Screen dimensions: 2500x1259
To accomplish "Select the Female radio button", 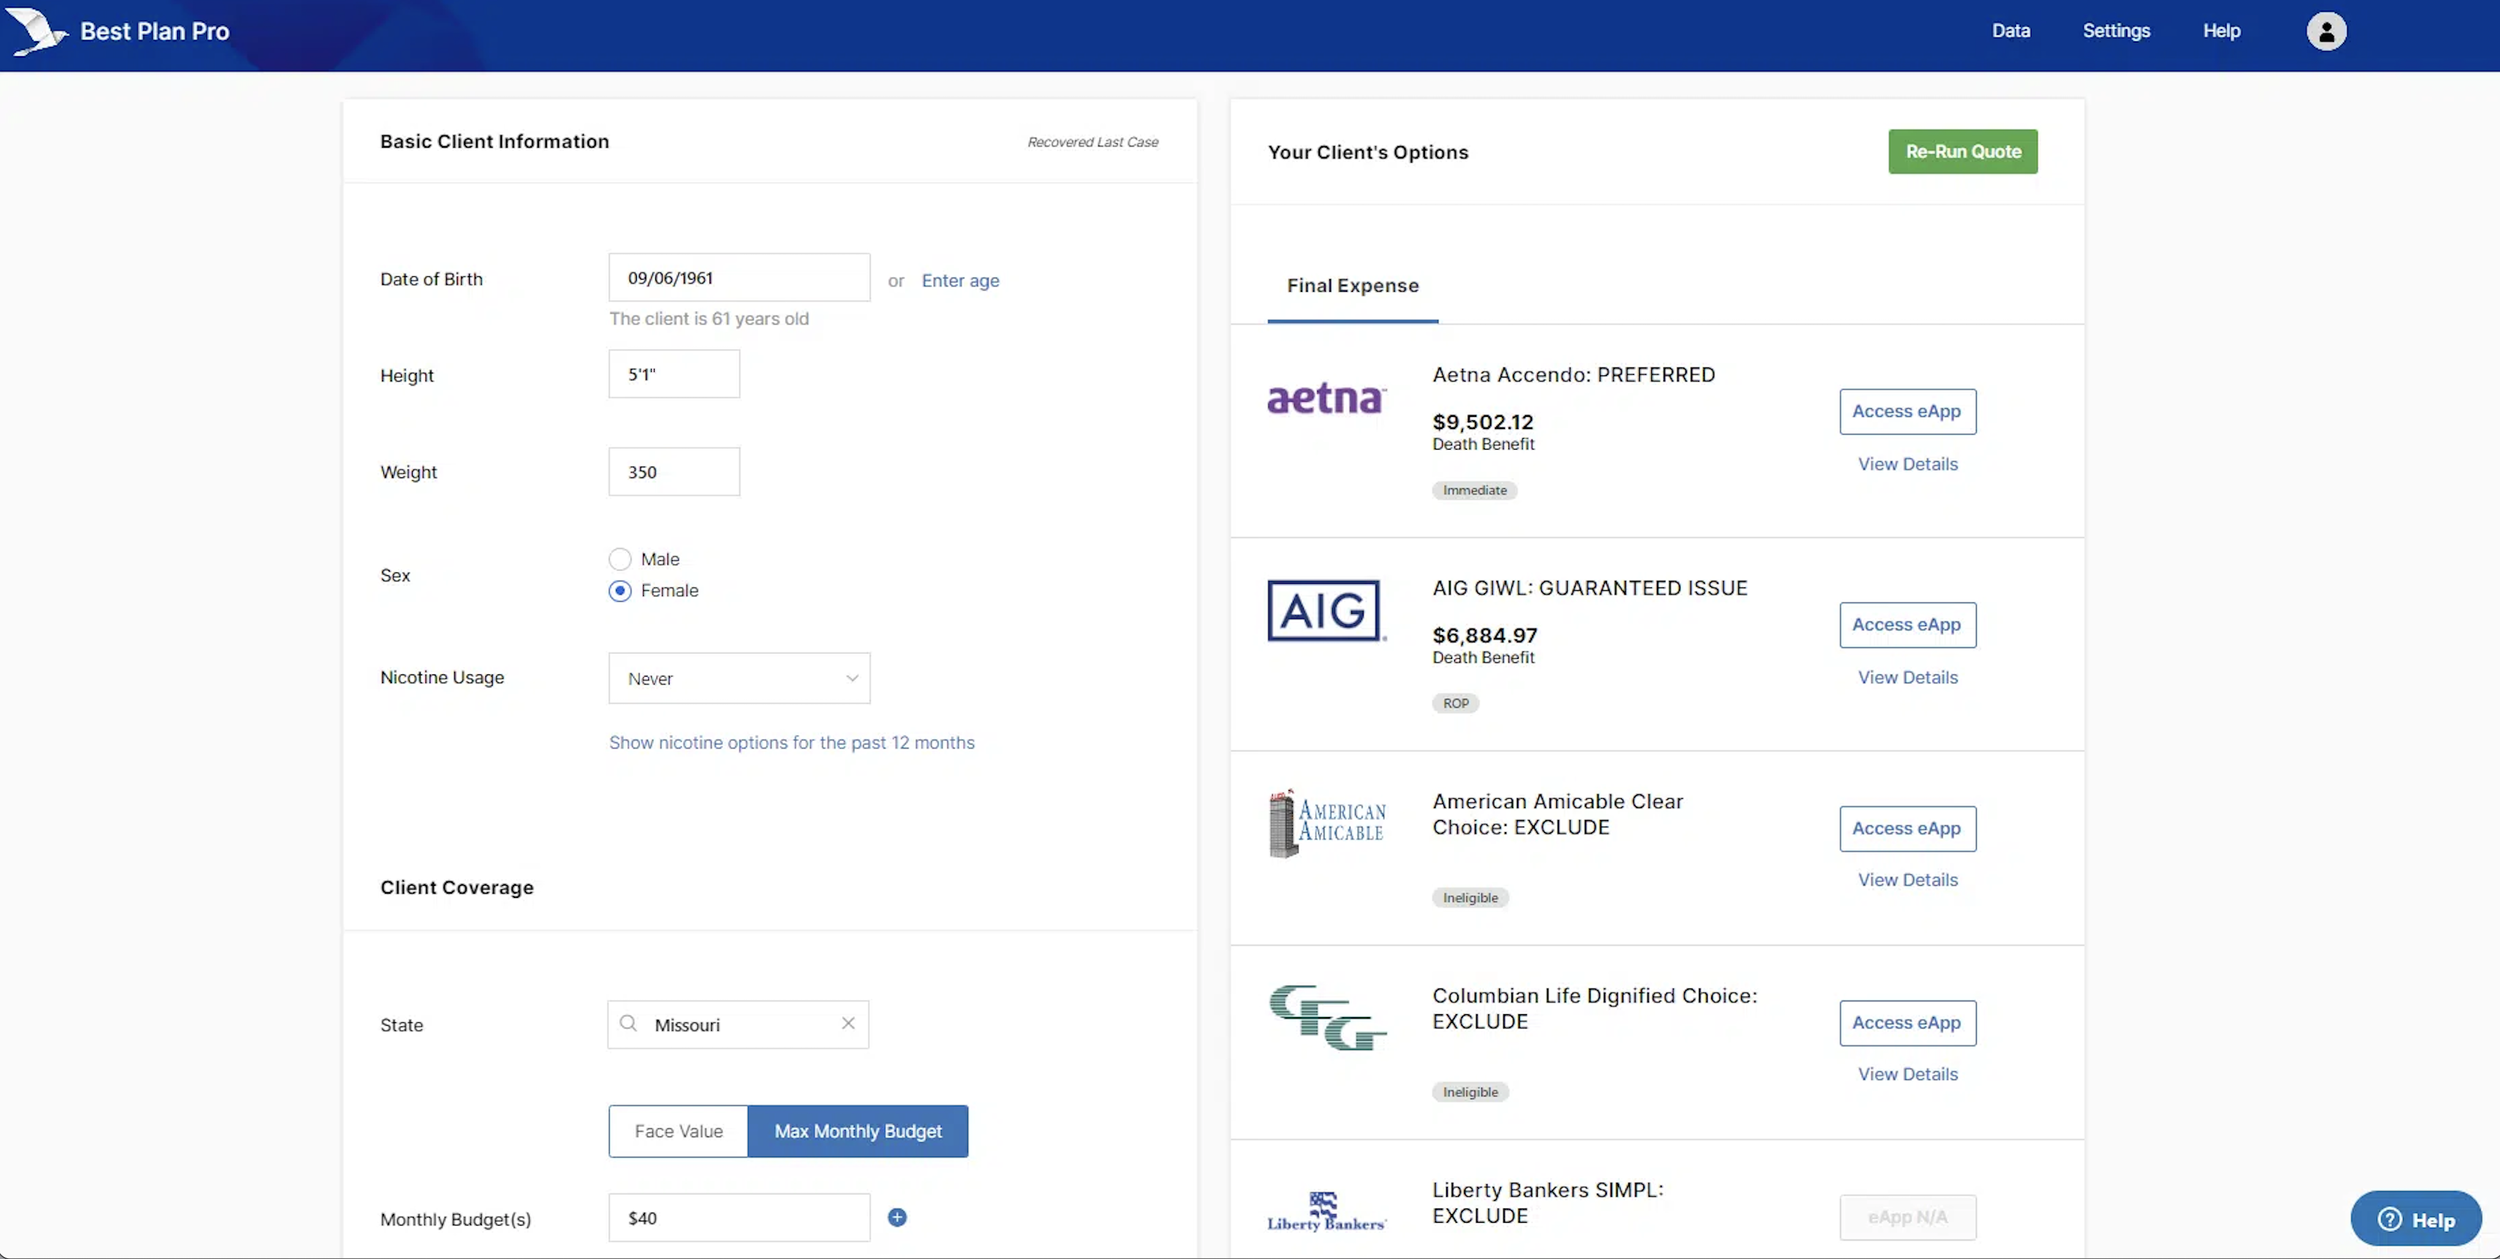I will pos(620,591).
